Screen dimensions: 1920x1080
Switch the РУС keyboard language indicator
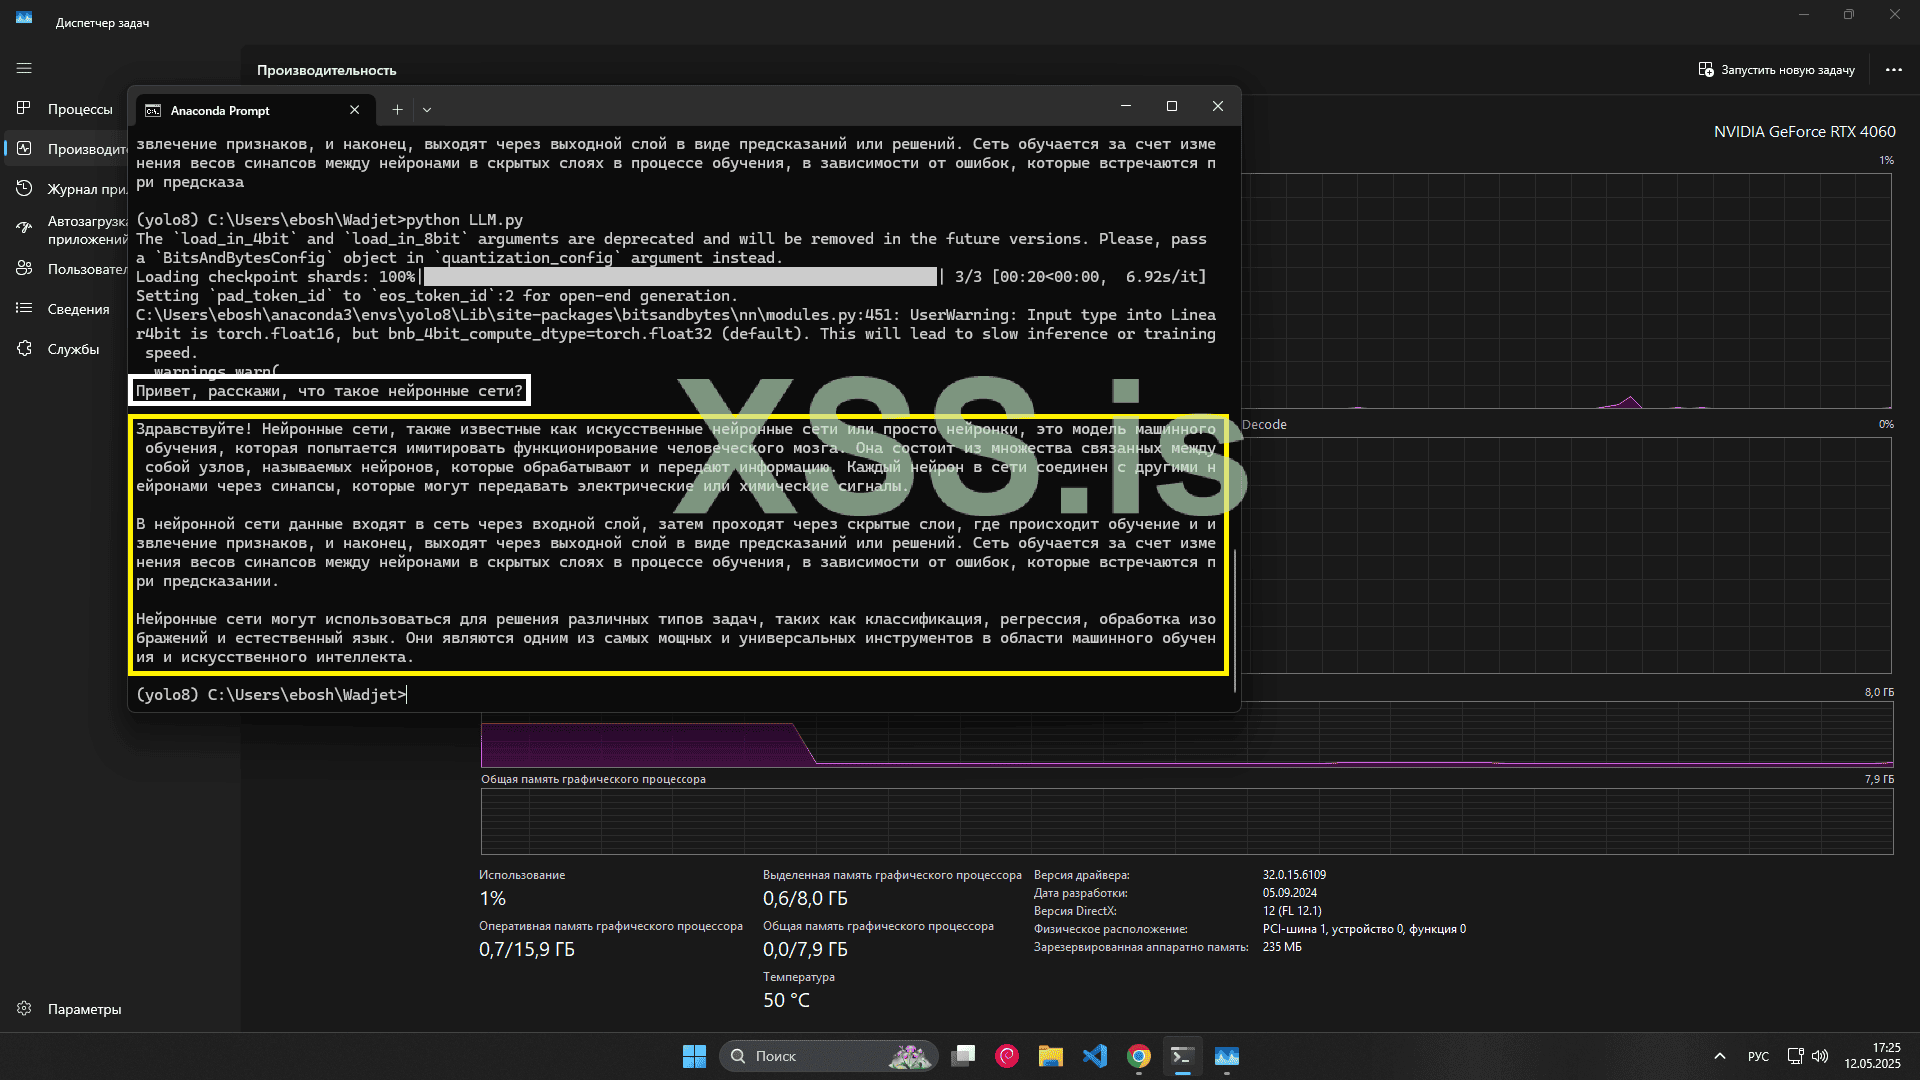1758,1056
